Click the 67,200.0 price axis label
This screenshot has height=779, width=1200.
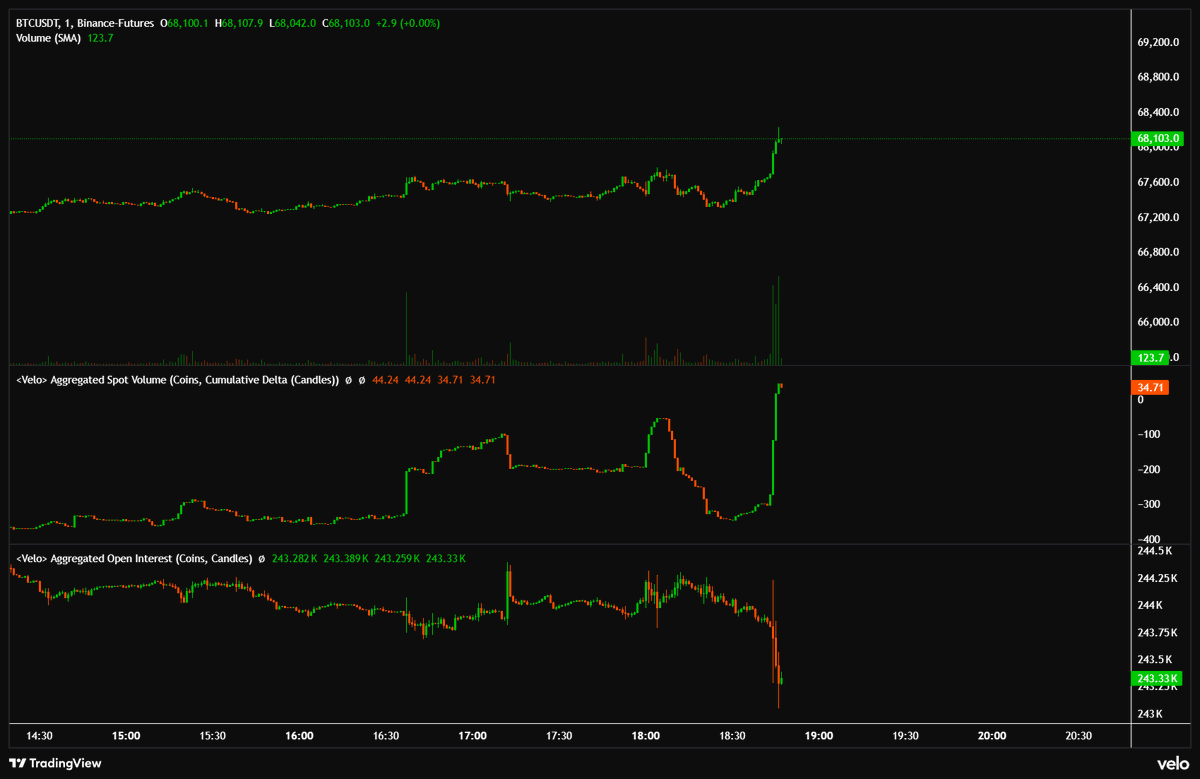(x=1158, y=217)
